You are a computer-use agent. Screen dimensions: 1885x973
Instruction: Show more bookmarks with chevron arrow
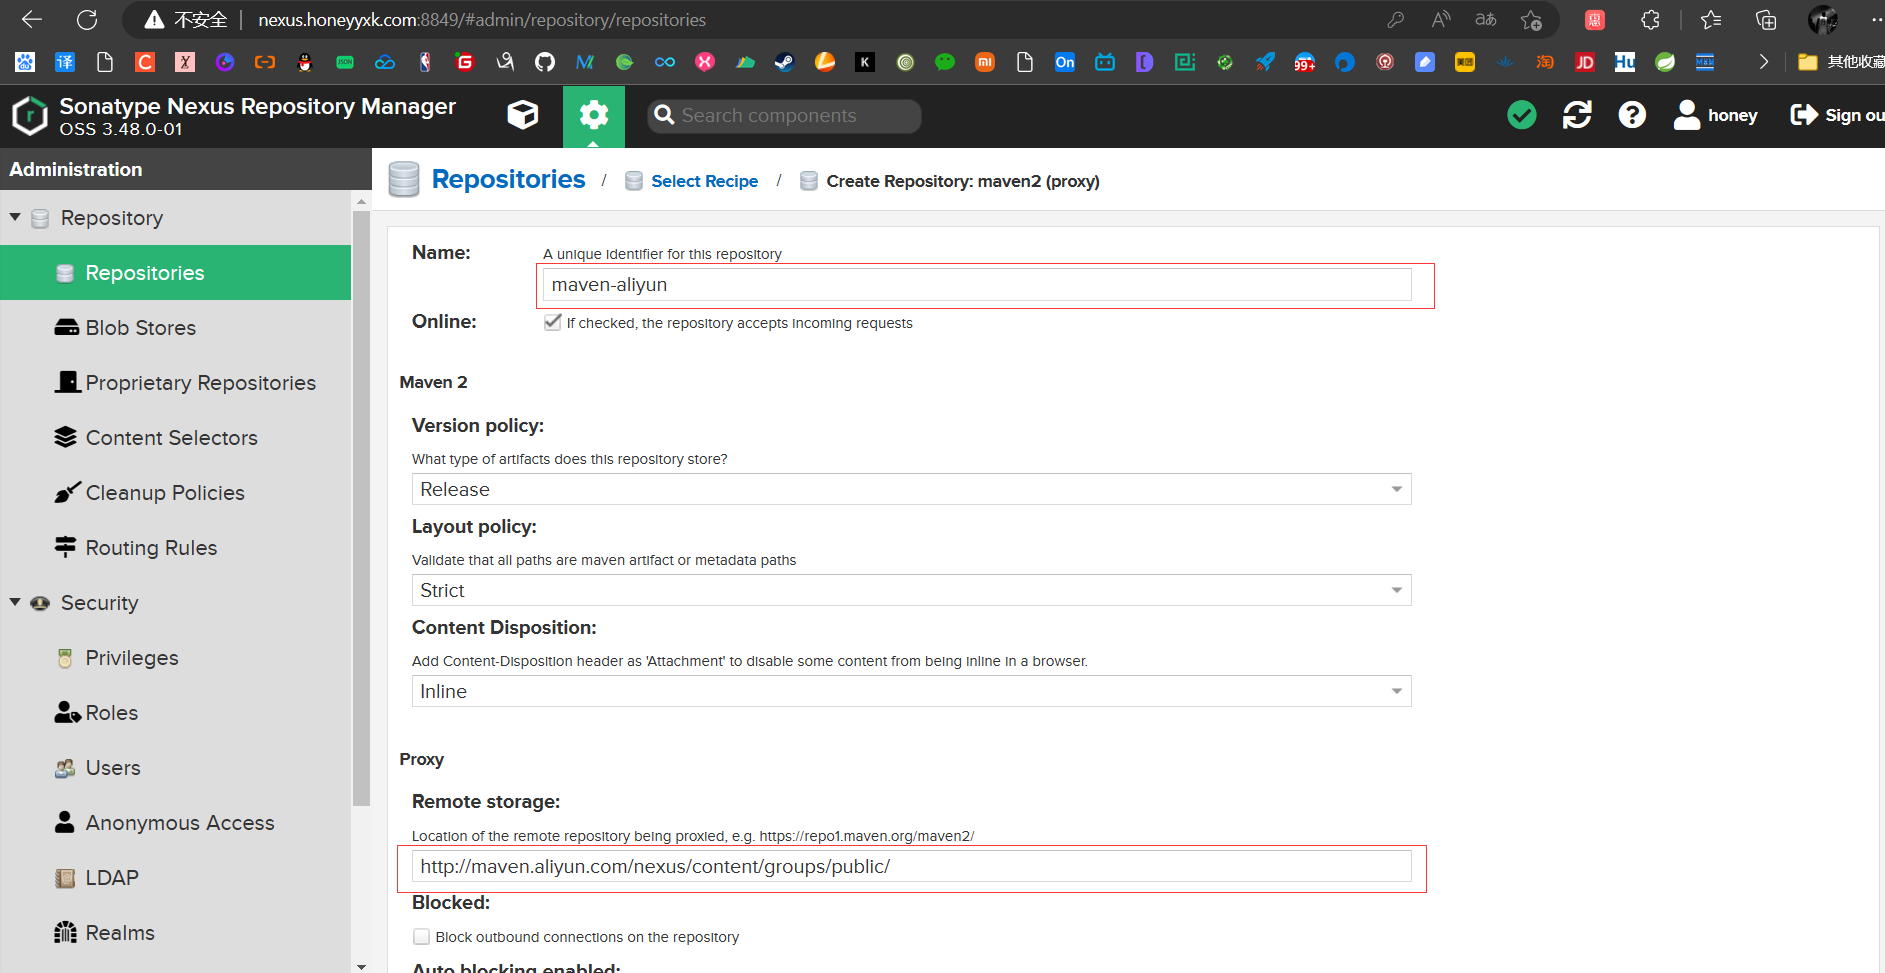[x=1763, y=62]
